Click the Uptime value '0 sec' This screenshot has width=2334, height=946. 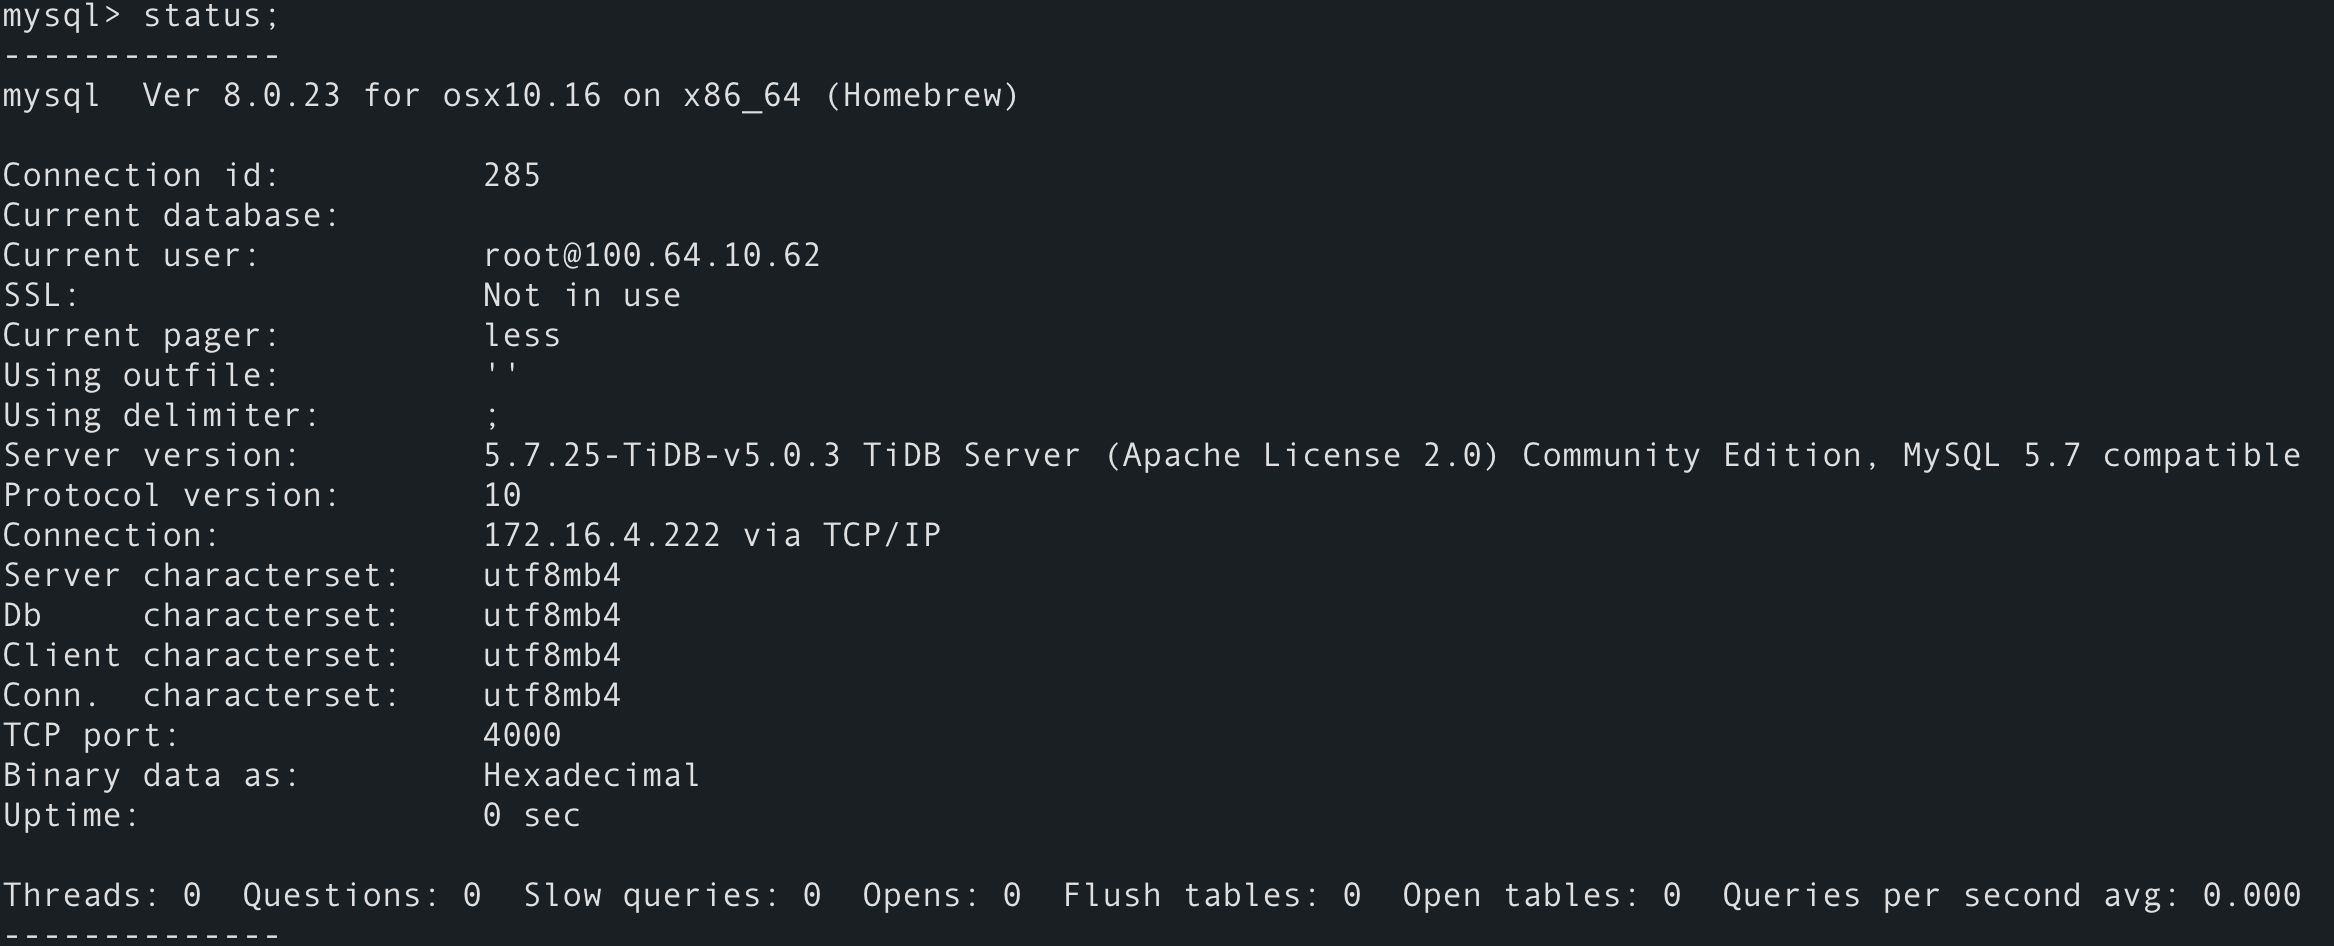(x=532, y=816)
